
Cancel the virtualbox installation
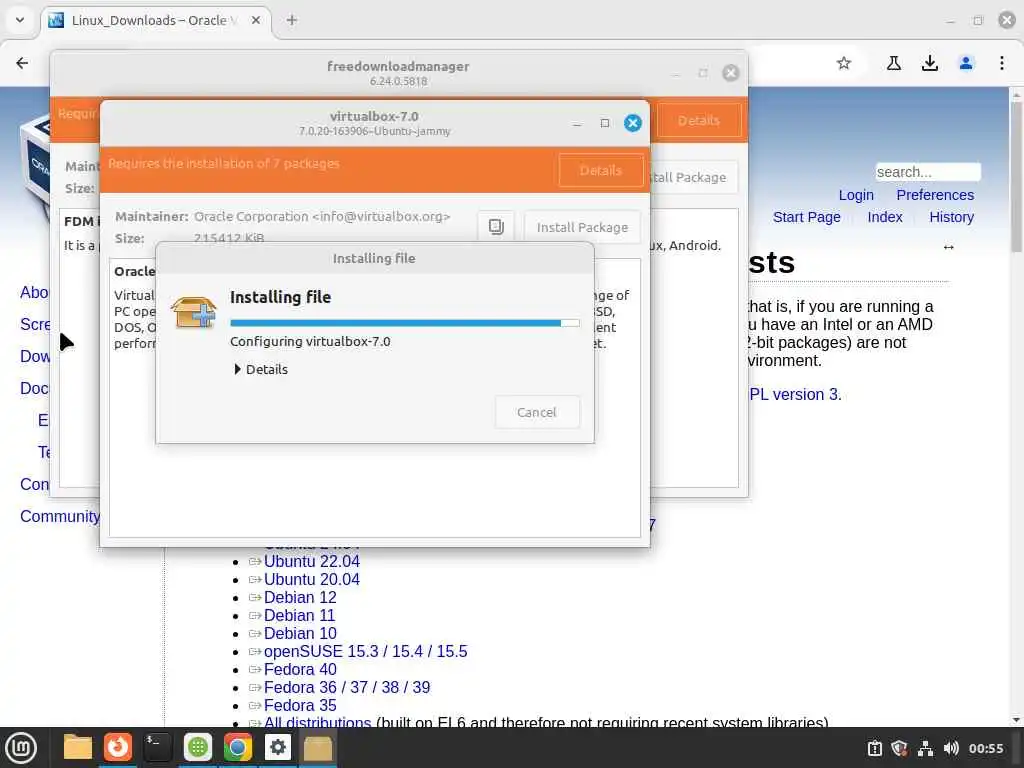click(x=537, y=412)
